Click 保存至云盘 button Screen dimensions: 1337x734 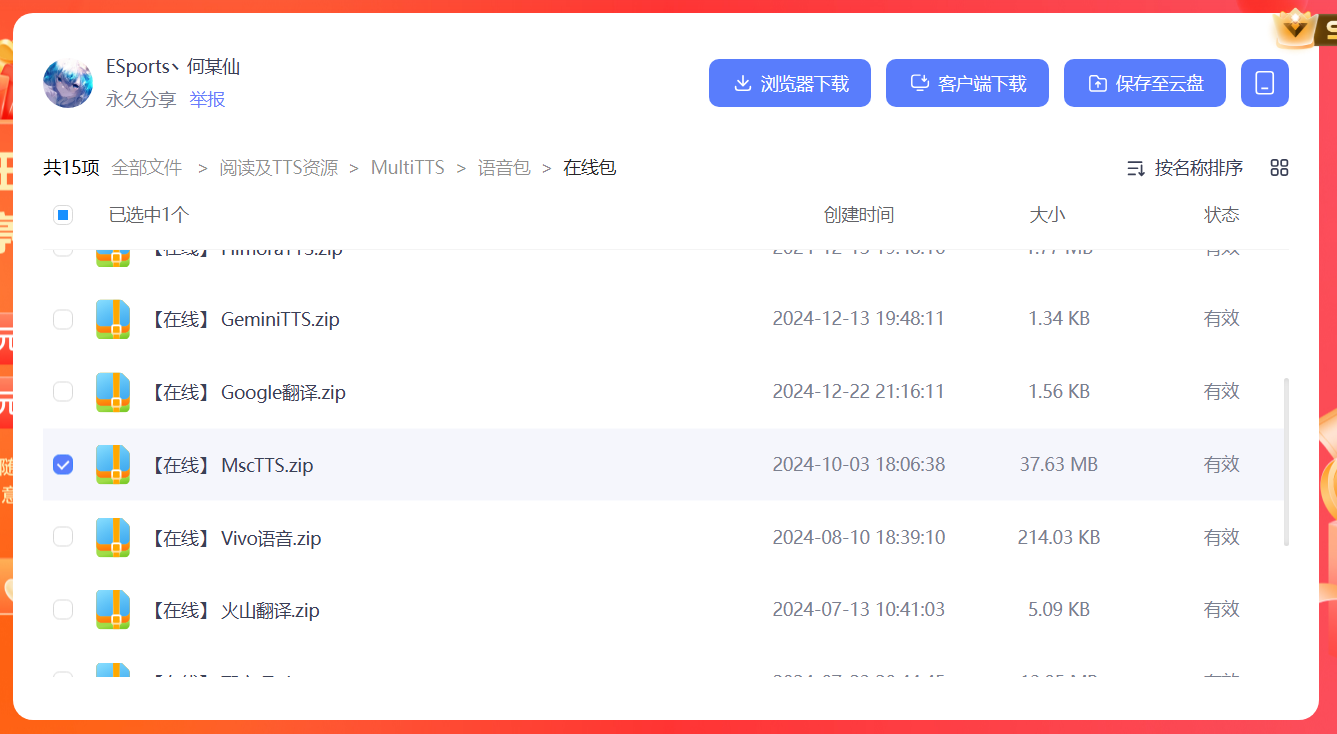pyautogui.click(x=1145, y=83)
